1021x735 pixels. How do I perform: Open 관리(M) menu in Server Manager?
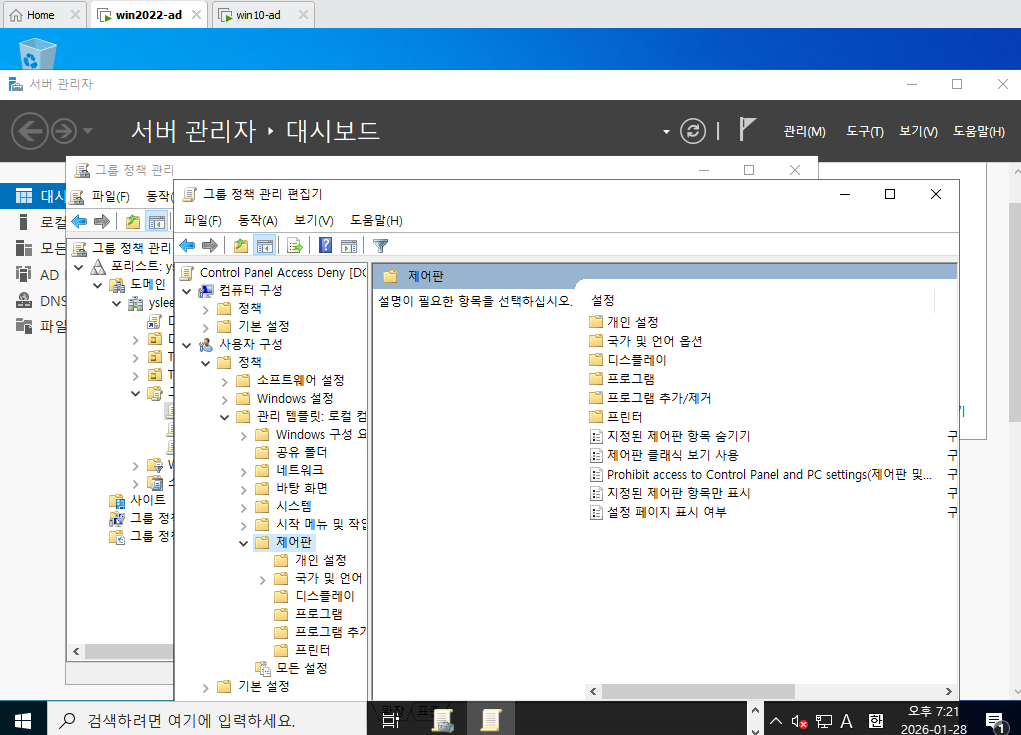coord(804,131)
